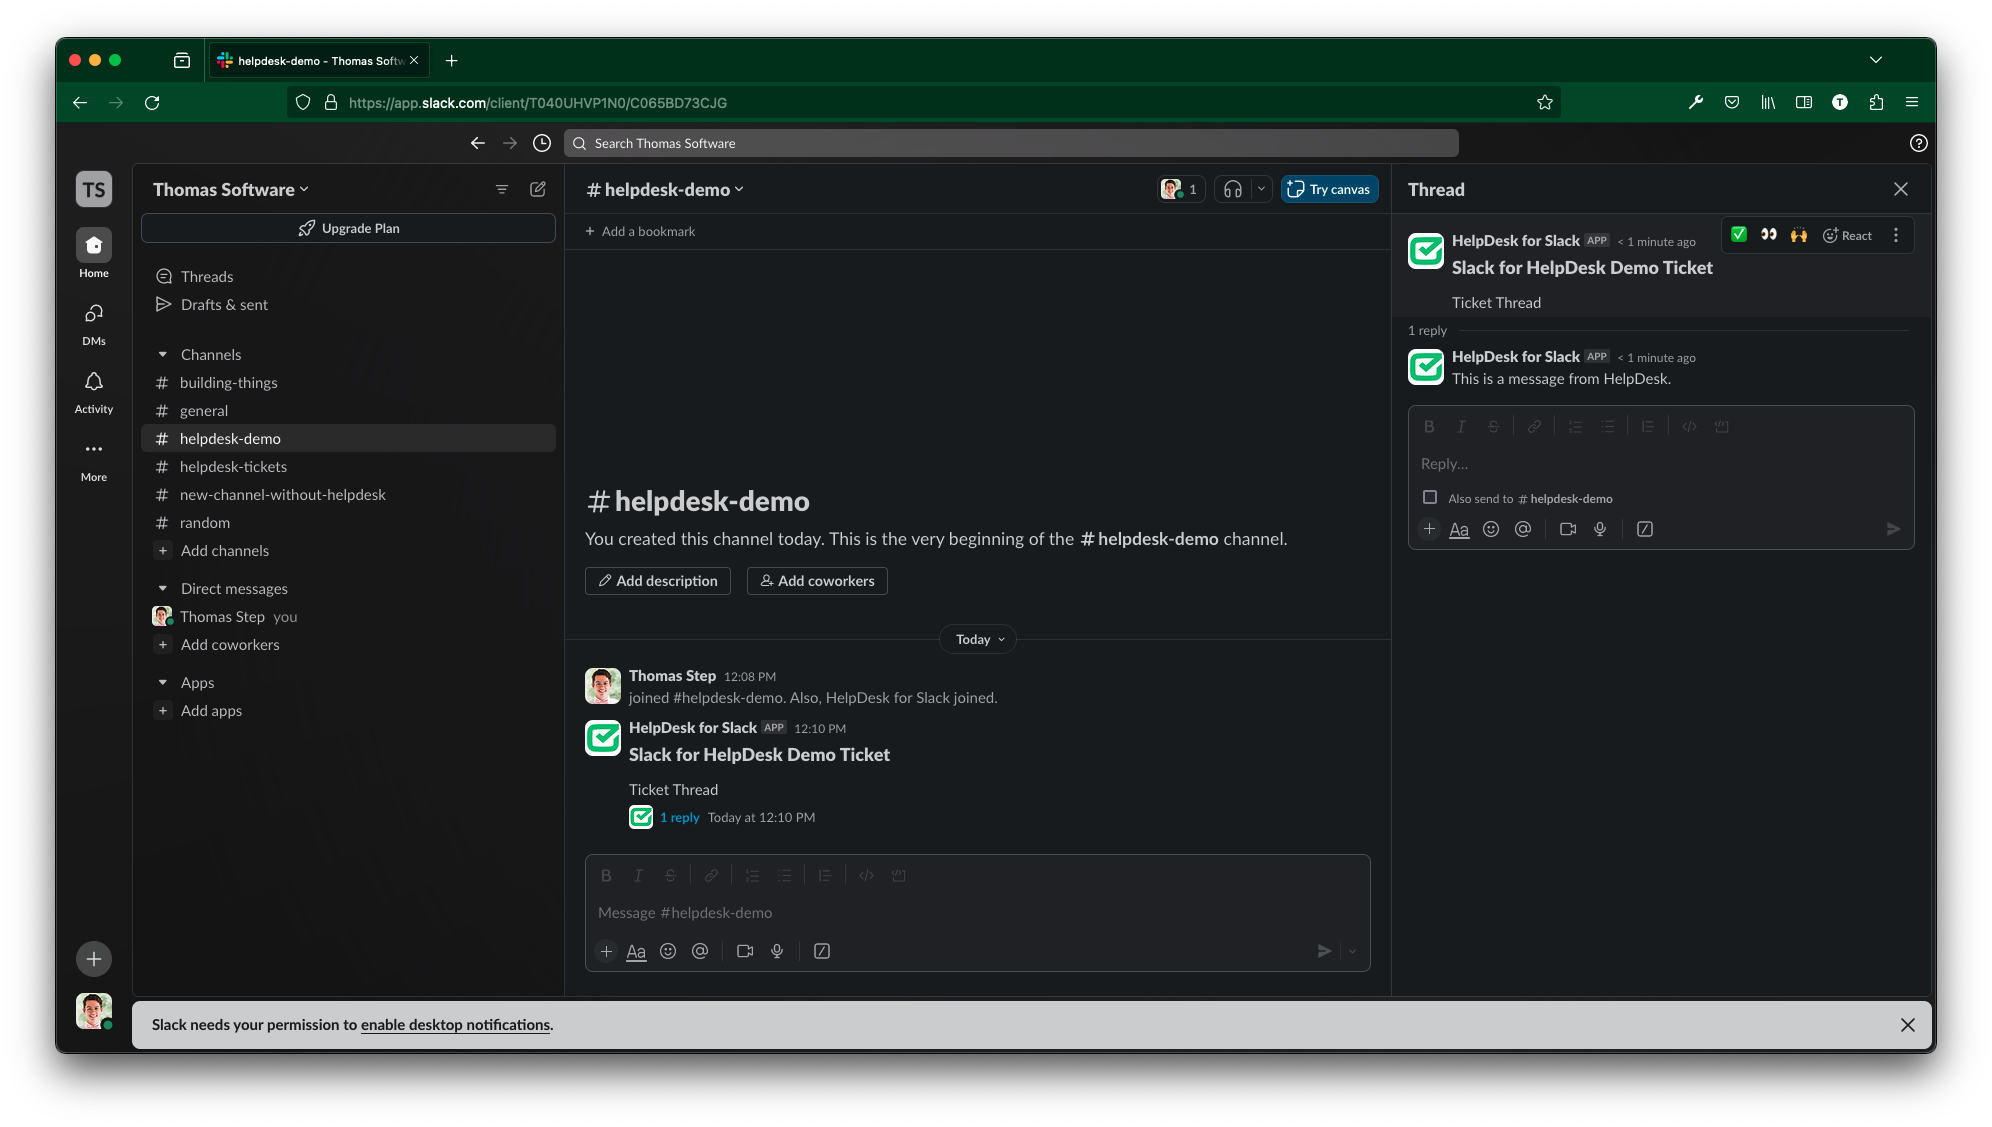1992x1127 pixels.
Task: Check Also send to #helpdesk-demo
Action: coord(1430,497)
